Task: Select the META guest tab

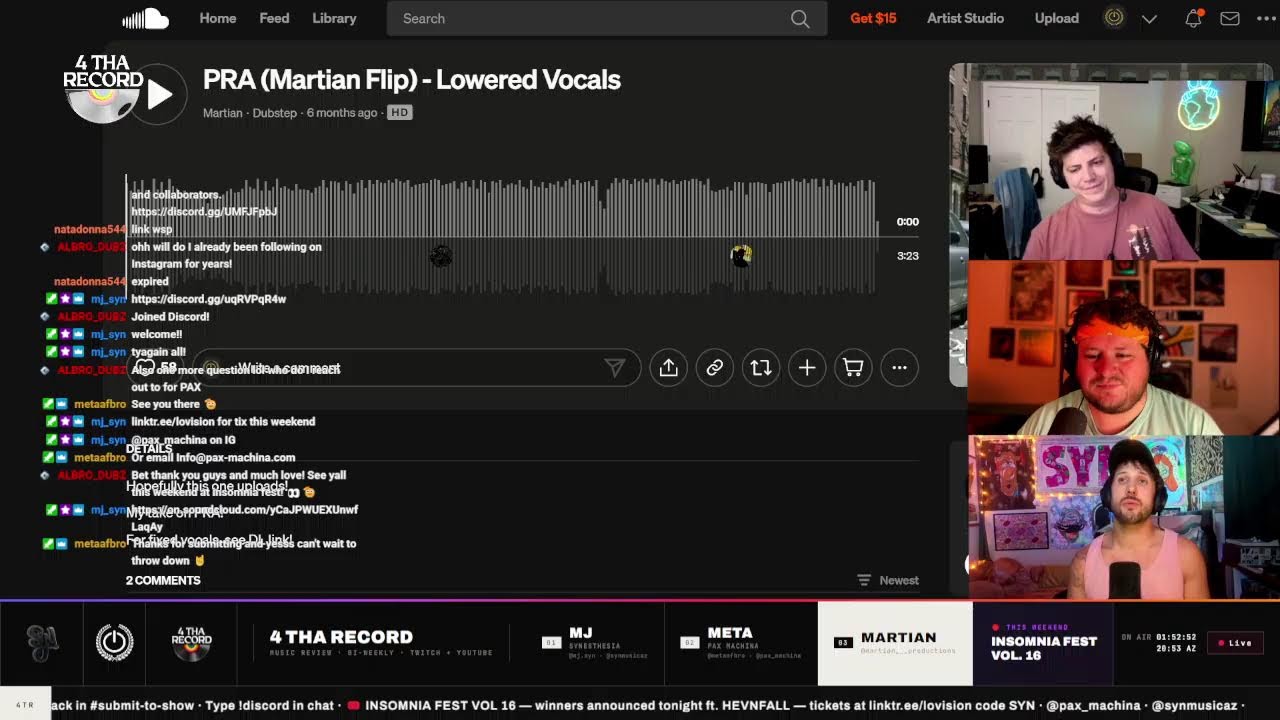Action: point(742,643)
